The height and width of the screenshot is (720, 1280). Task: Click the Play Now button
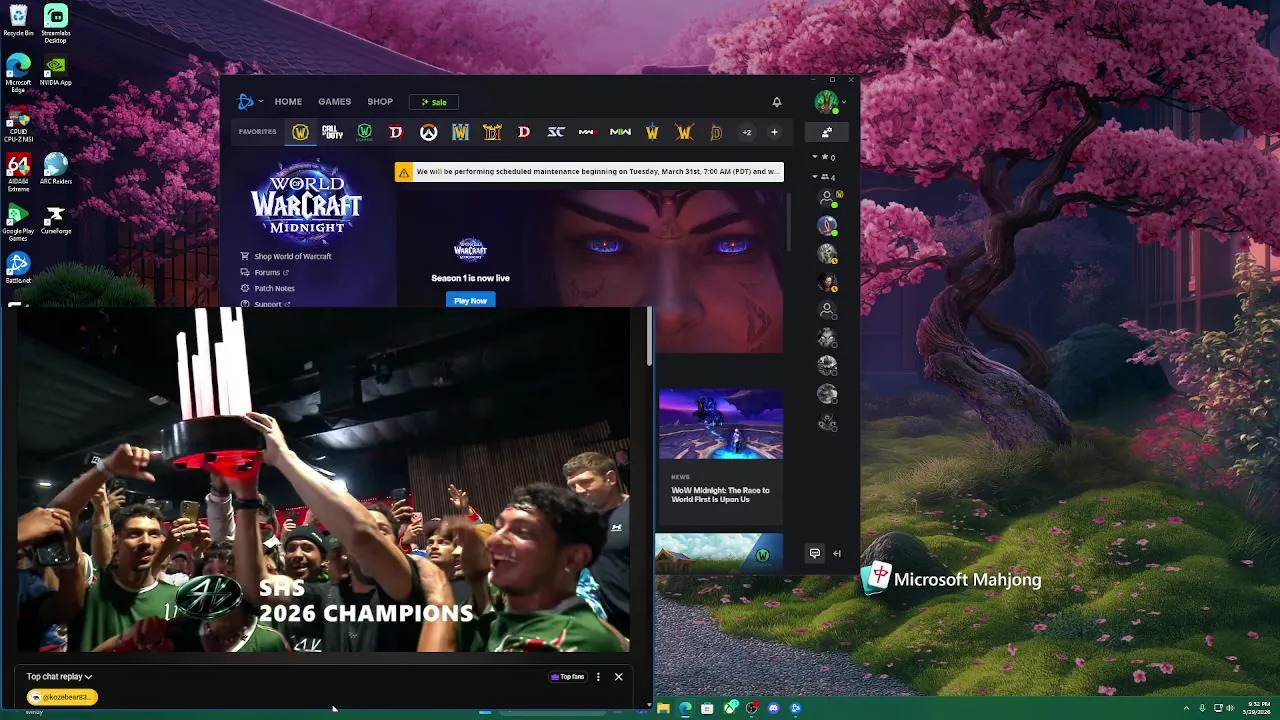pyautogui.click(x=470, y=300)
